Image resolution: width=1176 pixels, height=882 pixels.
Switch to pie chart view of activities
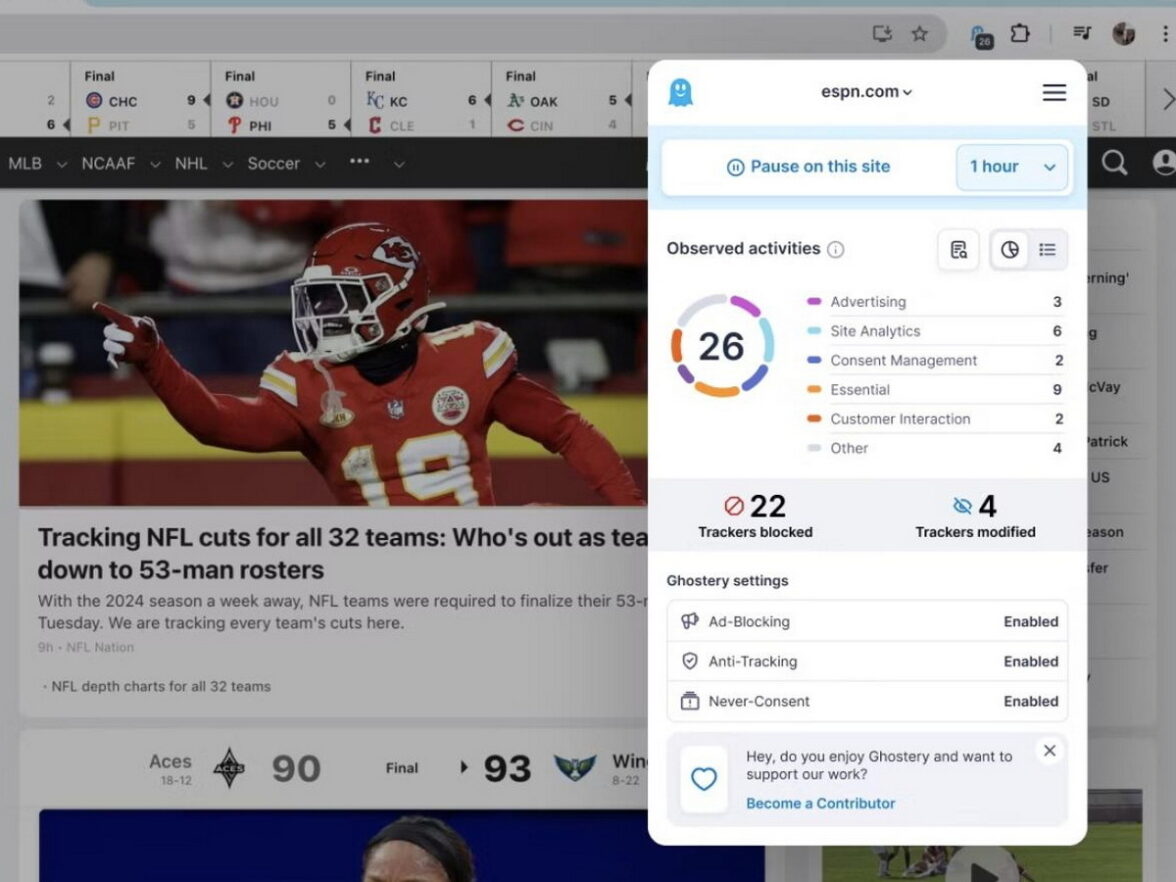1010,250
